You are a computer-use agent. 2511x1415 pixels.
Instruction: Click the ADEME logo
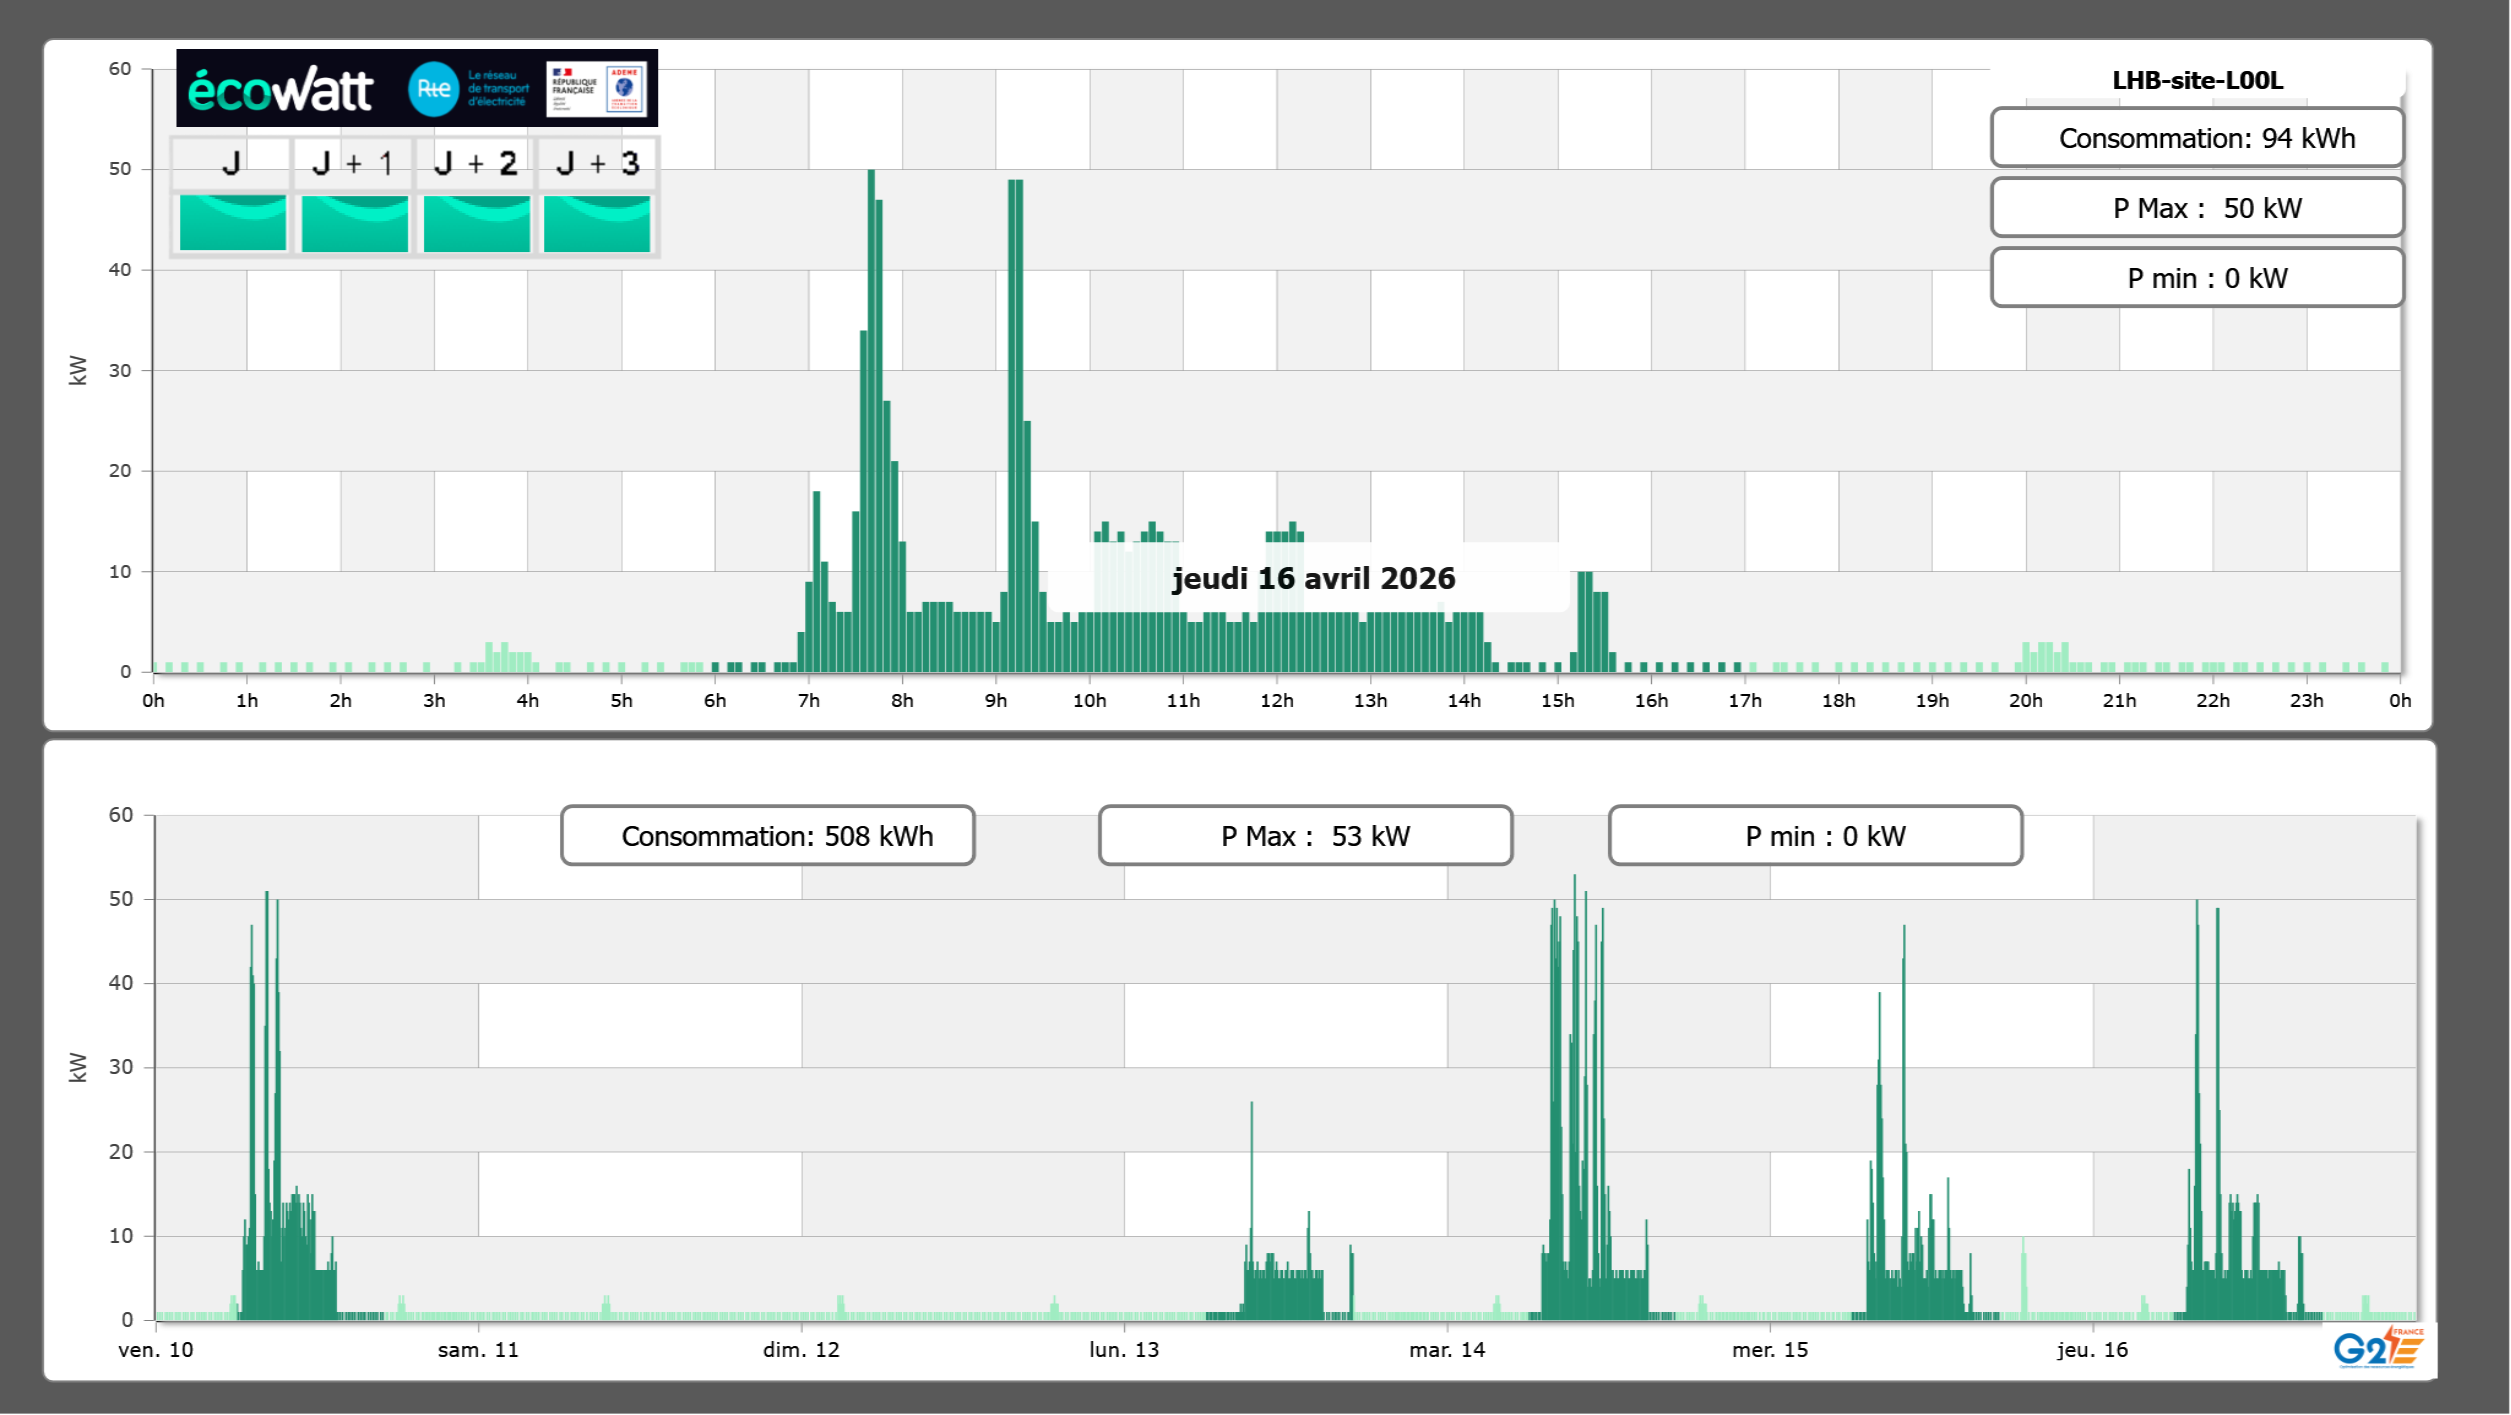coord(625,88)
